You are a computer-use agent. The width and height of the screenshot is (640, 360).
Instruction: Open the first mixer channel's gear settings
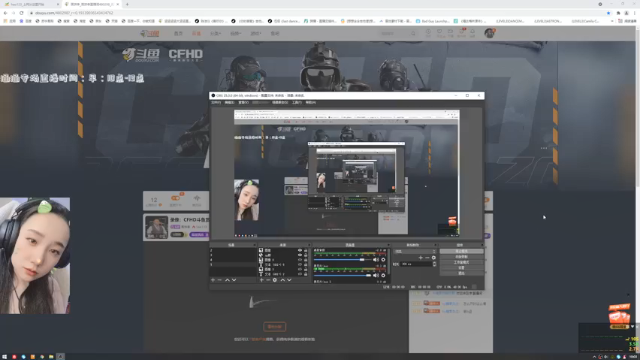tap(383, 260)
